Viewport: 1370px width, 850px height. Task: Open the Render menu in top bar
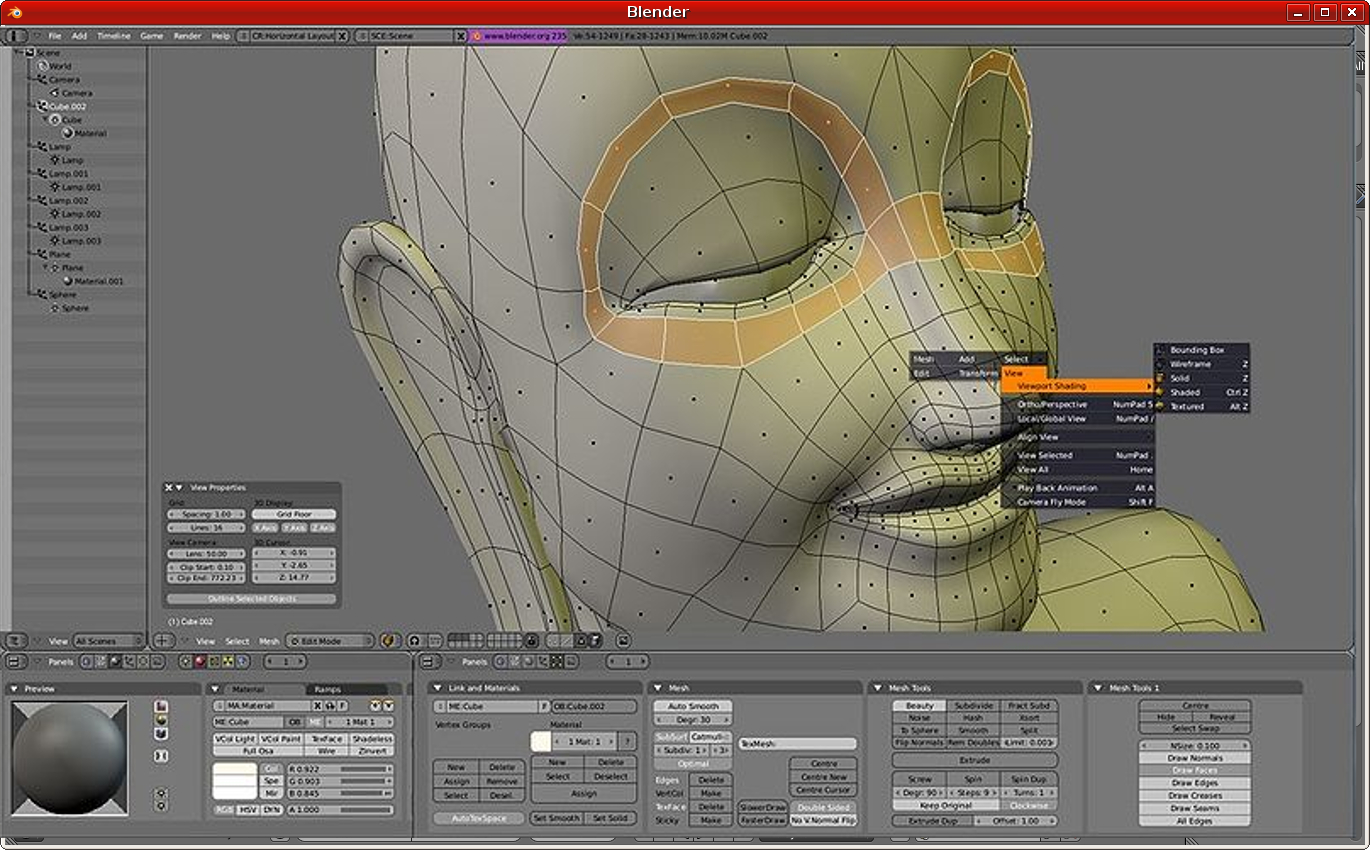[x=187, y=35]
